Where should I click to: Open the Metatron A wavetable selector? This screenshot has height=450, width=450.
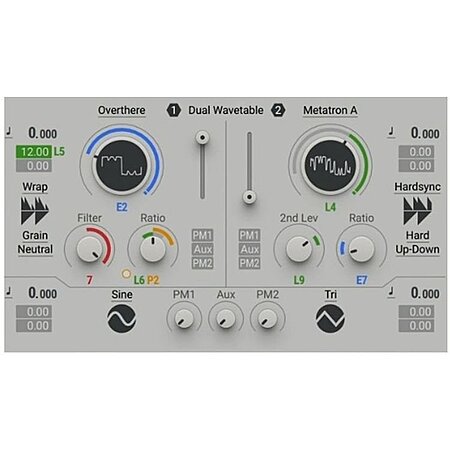pos(330,110)
